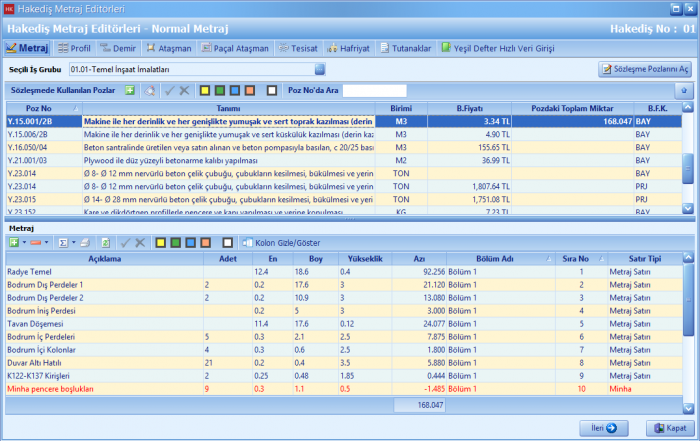
Task: Expand the arrow next to the sigma icon
Action: point(74,242)
